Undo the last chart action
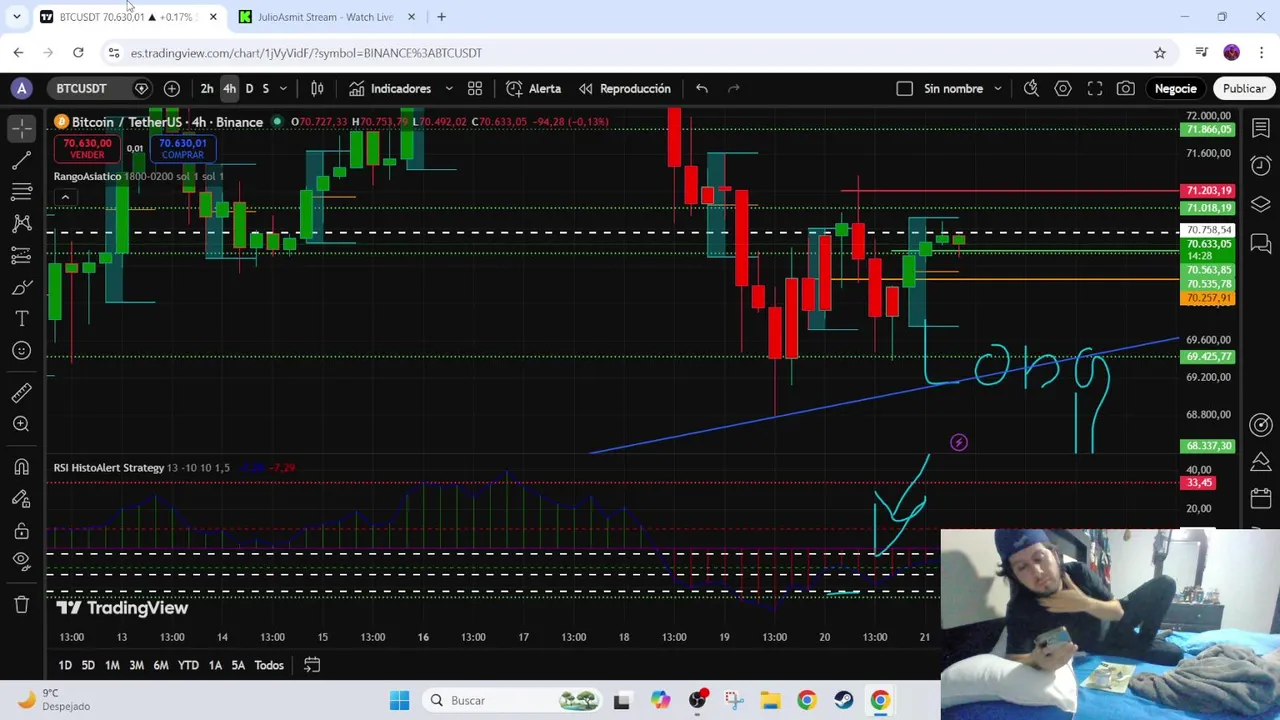The image size is (1280, 720). [x=702, y=89]
